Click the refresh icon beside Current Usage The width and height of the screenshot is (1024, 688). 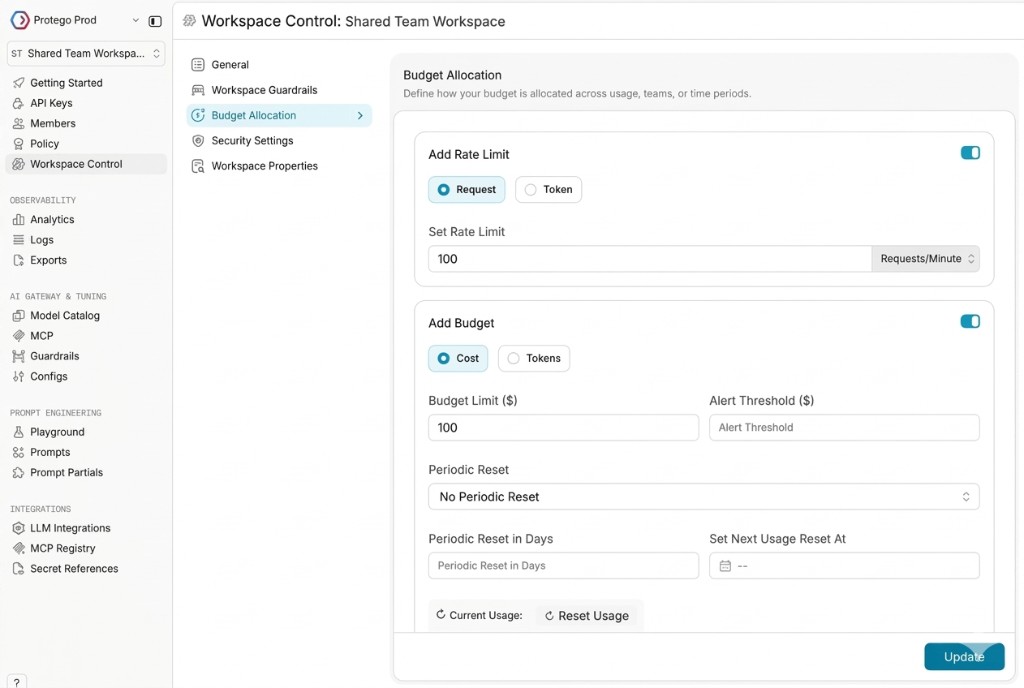click(x=441, y=614)
